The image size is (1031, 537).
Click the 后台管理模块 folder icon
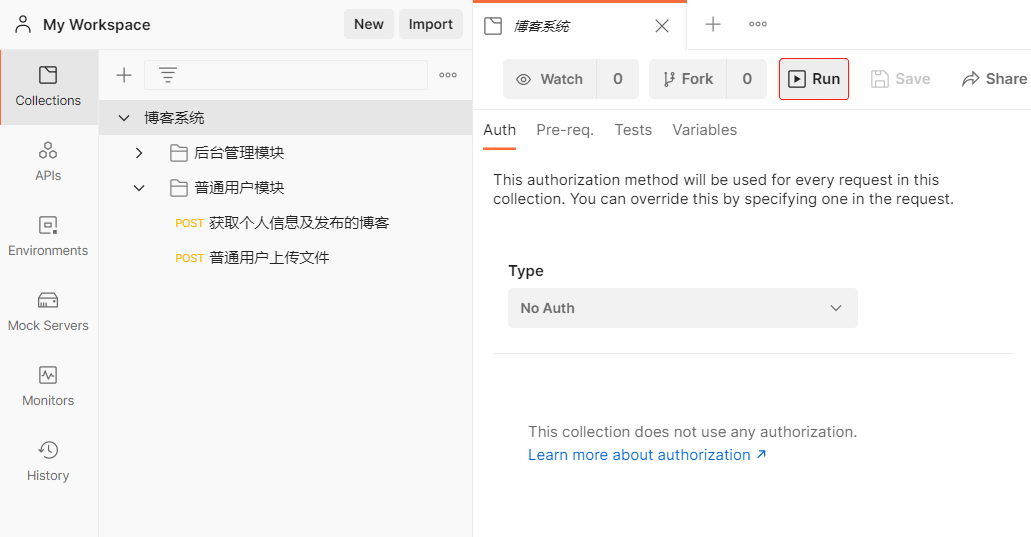(x=179, y=153)
